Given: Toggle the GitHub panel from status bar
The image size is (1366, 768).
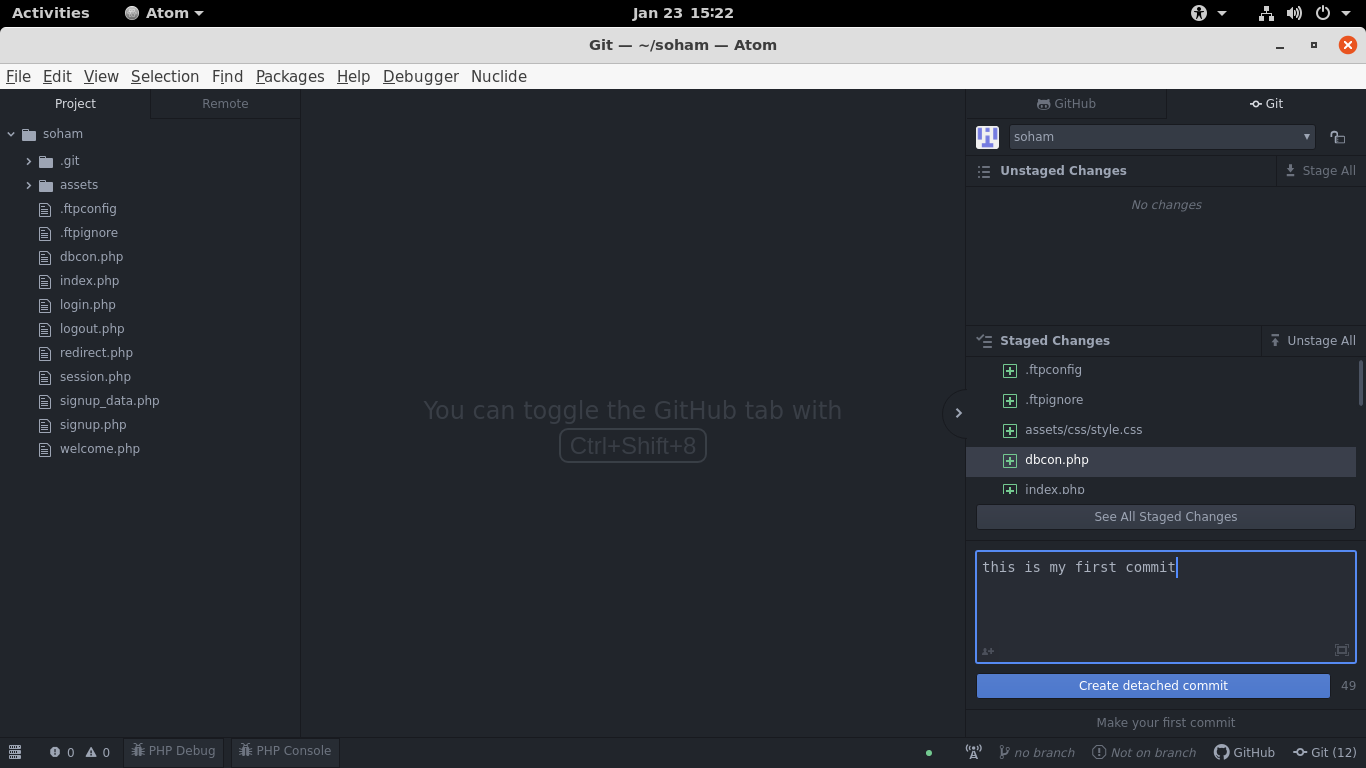Looking at the screenshot, I should tap(1244, 752).
